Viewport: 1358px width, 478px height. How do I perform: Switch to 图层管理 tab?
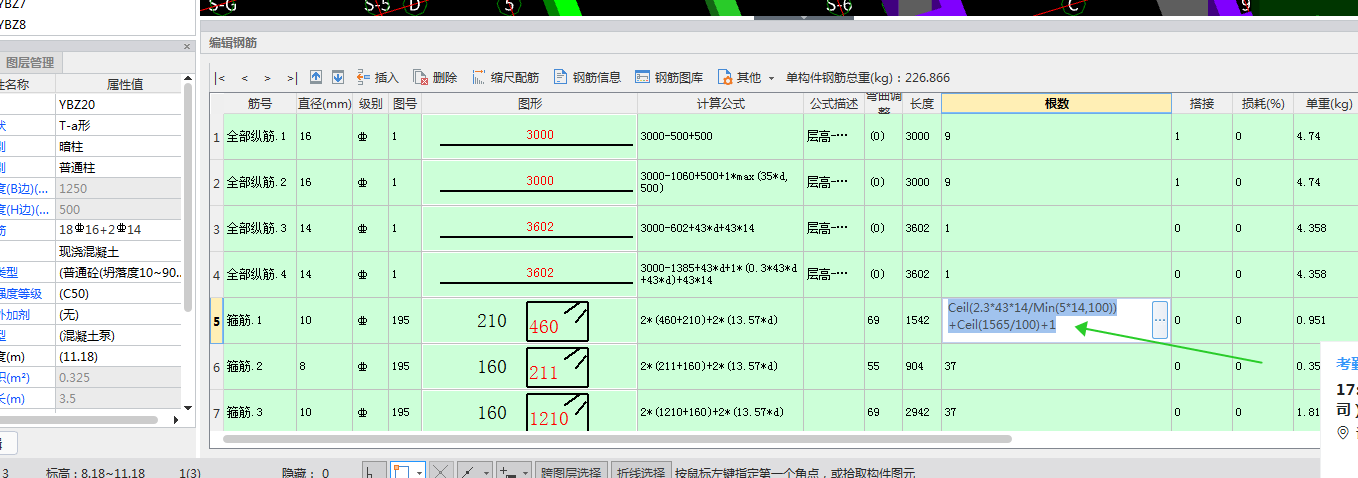30,62
